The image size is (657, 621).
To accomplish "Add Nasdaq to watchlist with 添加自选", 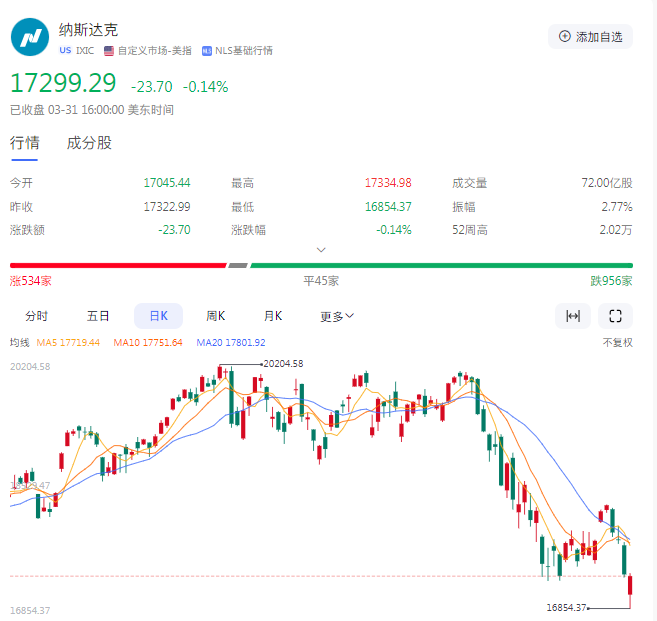I will tap(590, 36).
